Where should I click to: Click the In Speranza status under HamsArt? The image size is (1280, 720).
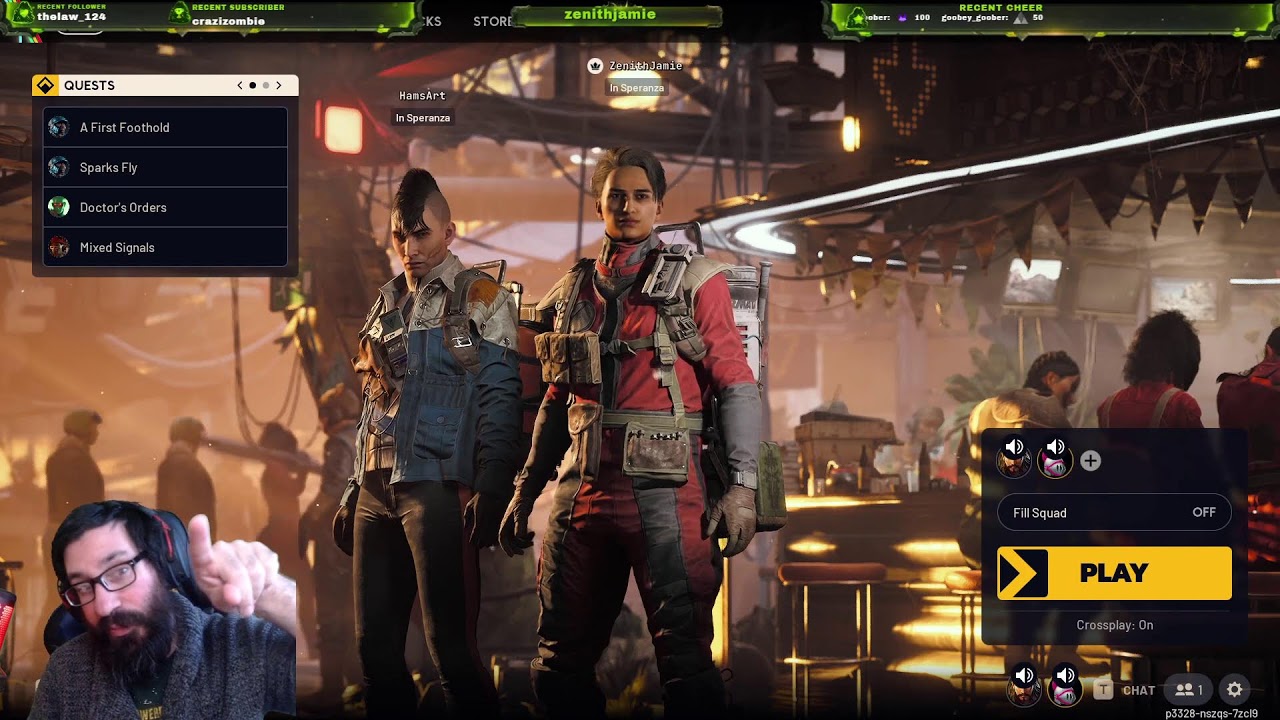point(422,118)
